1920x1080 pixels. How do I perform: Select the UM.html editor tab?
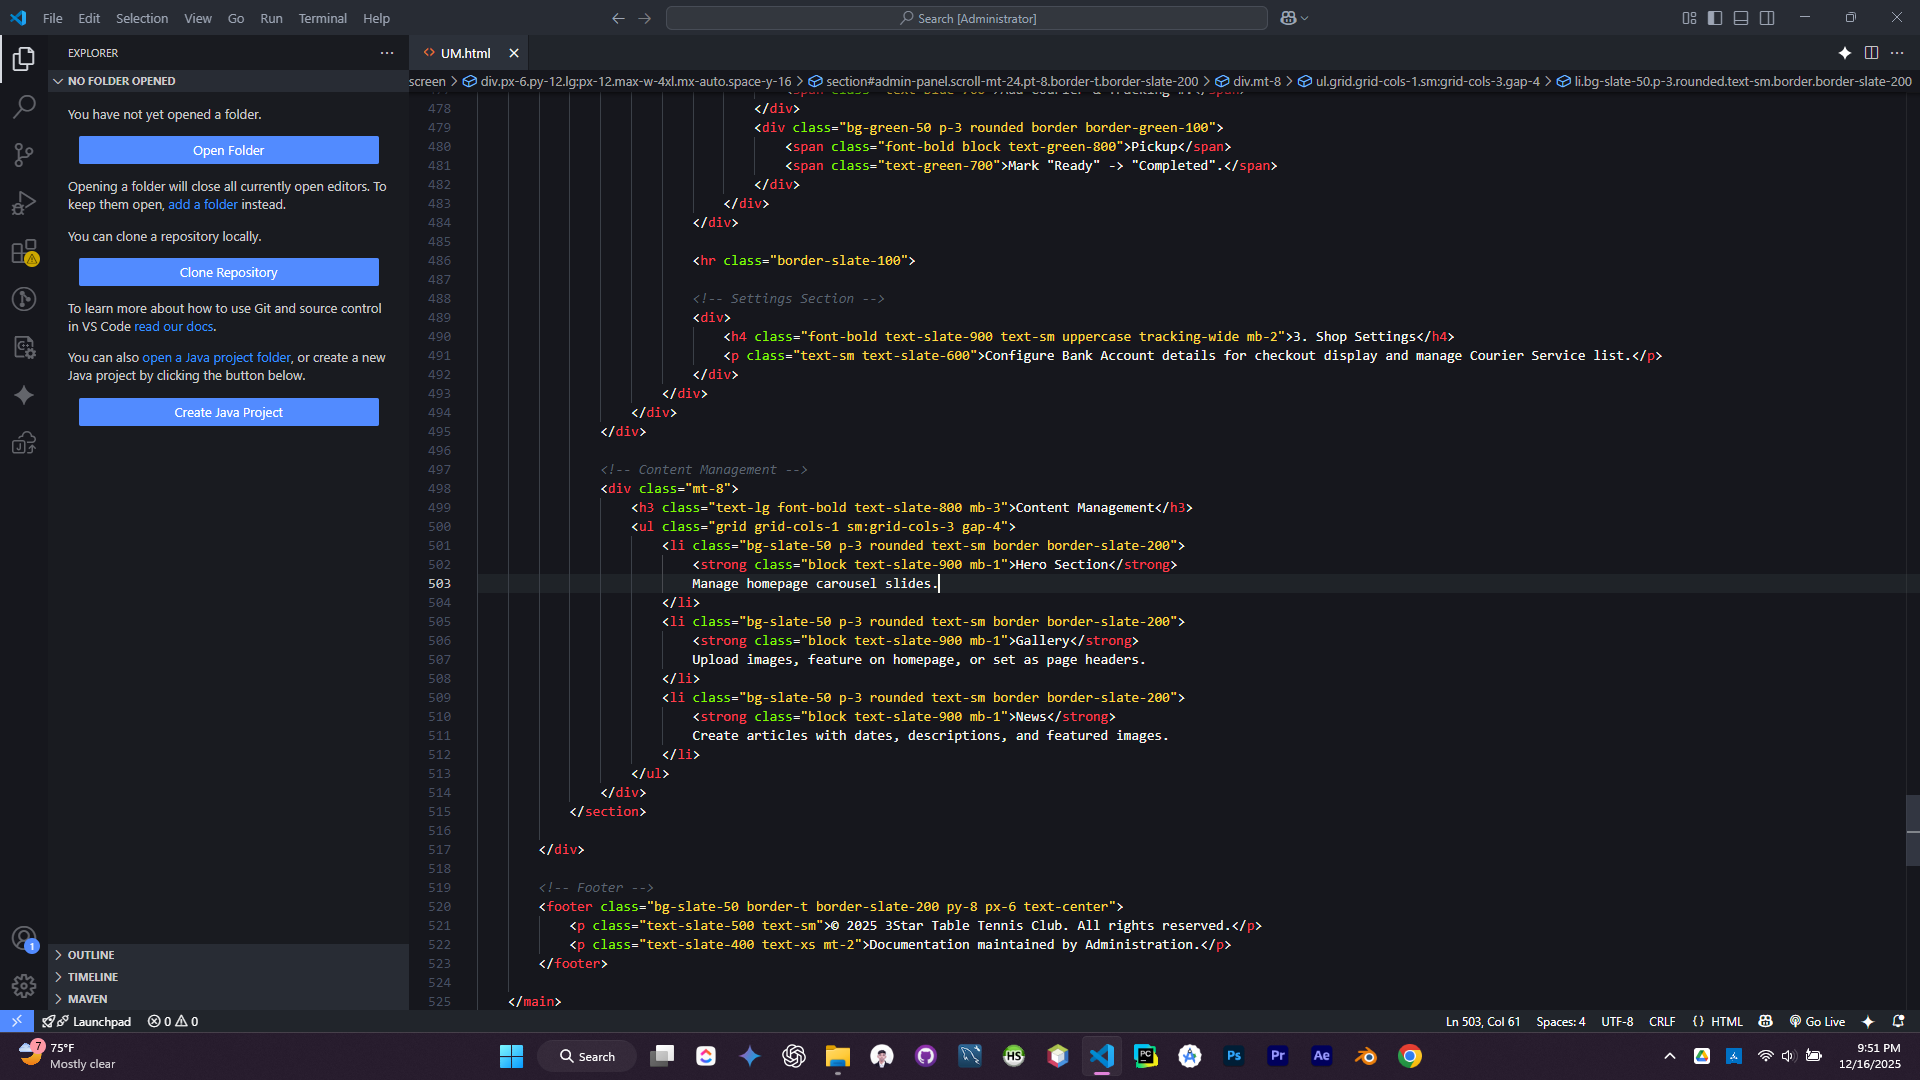click(466, 53)
